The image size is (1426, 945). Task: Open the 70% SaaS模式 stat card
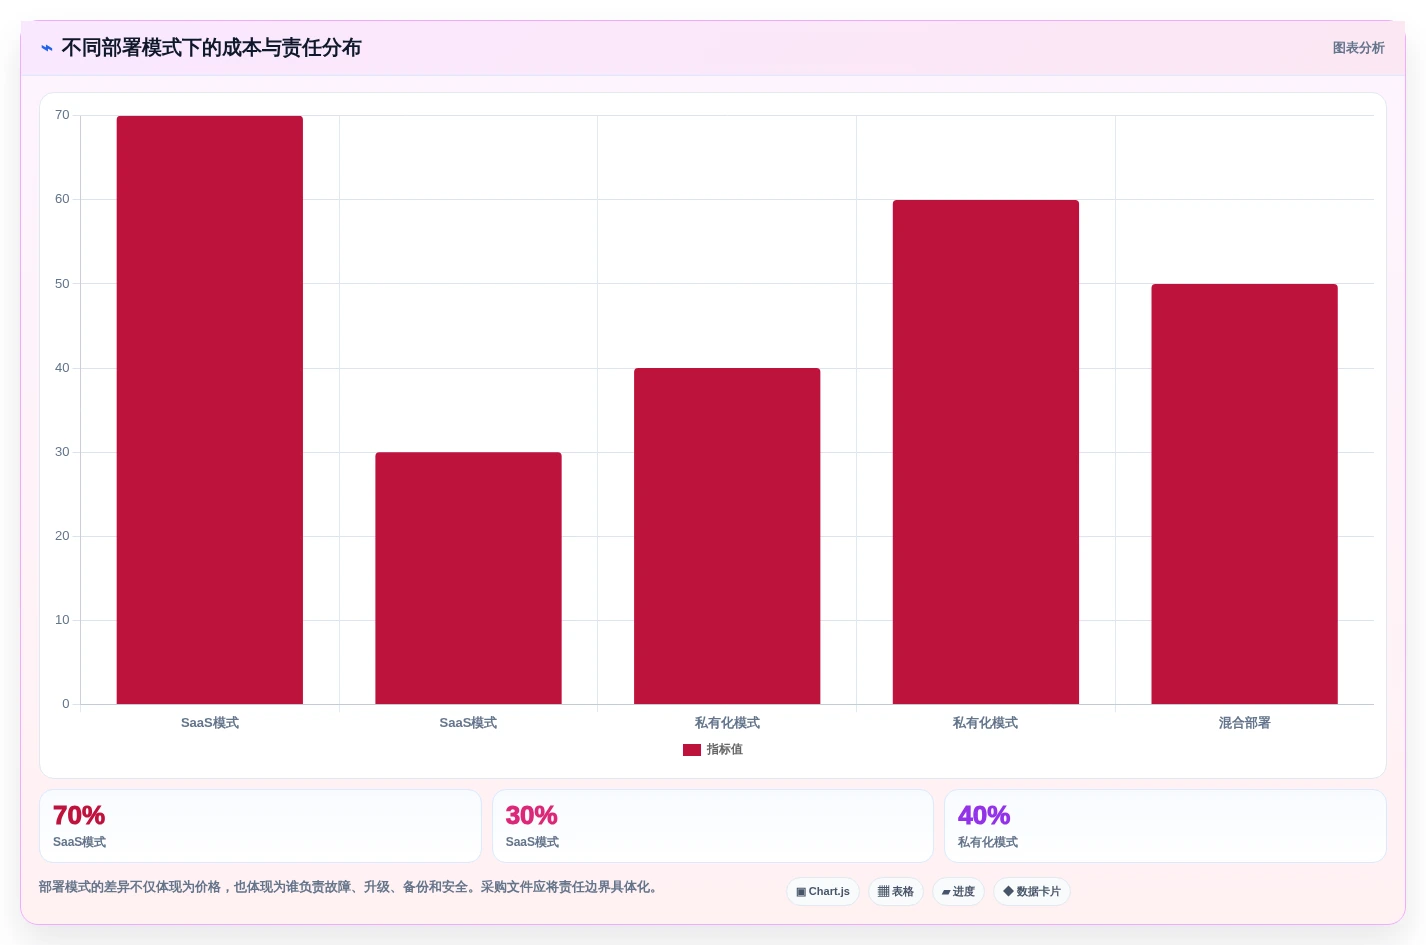(260, 826)
